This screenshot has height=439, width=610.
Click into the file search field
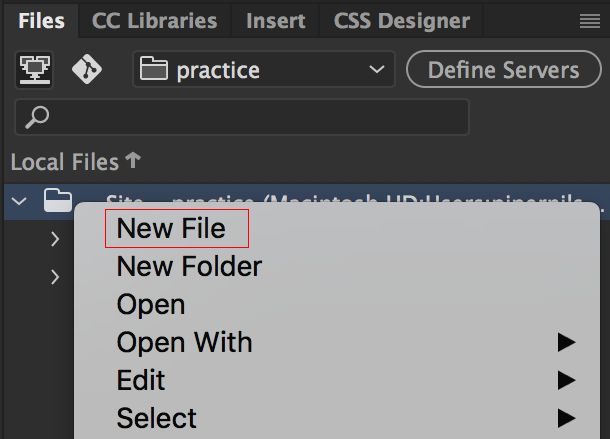point(242,117)
